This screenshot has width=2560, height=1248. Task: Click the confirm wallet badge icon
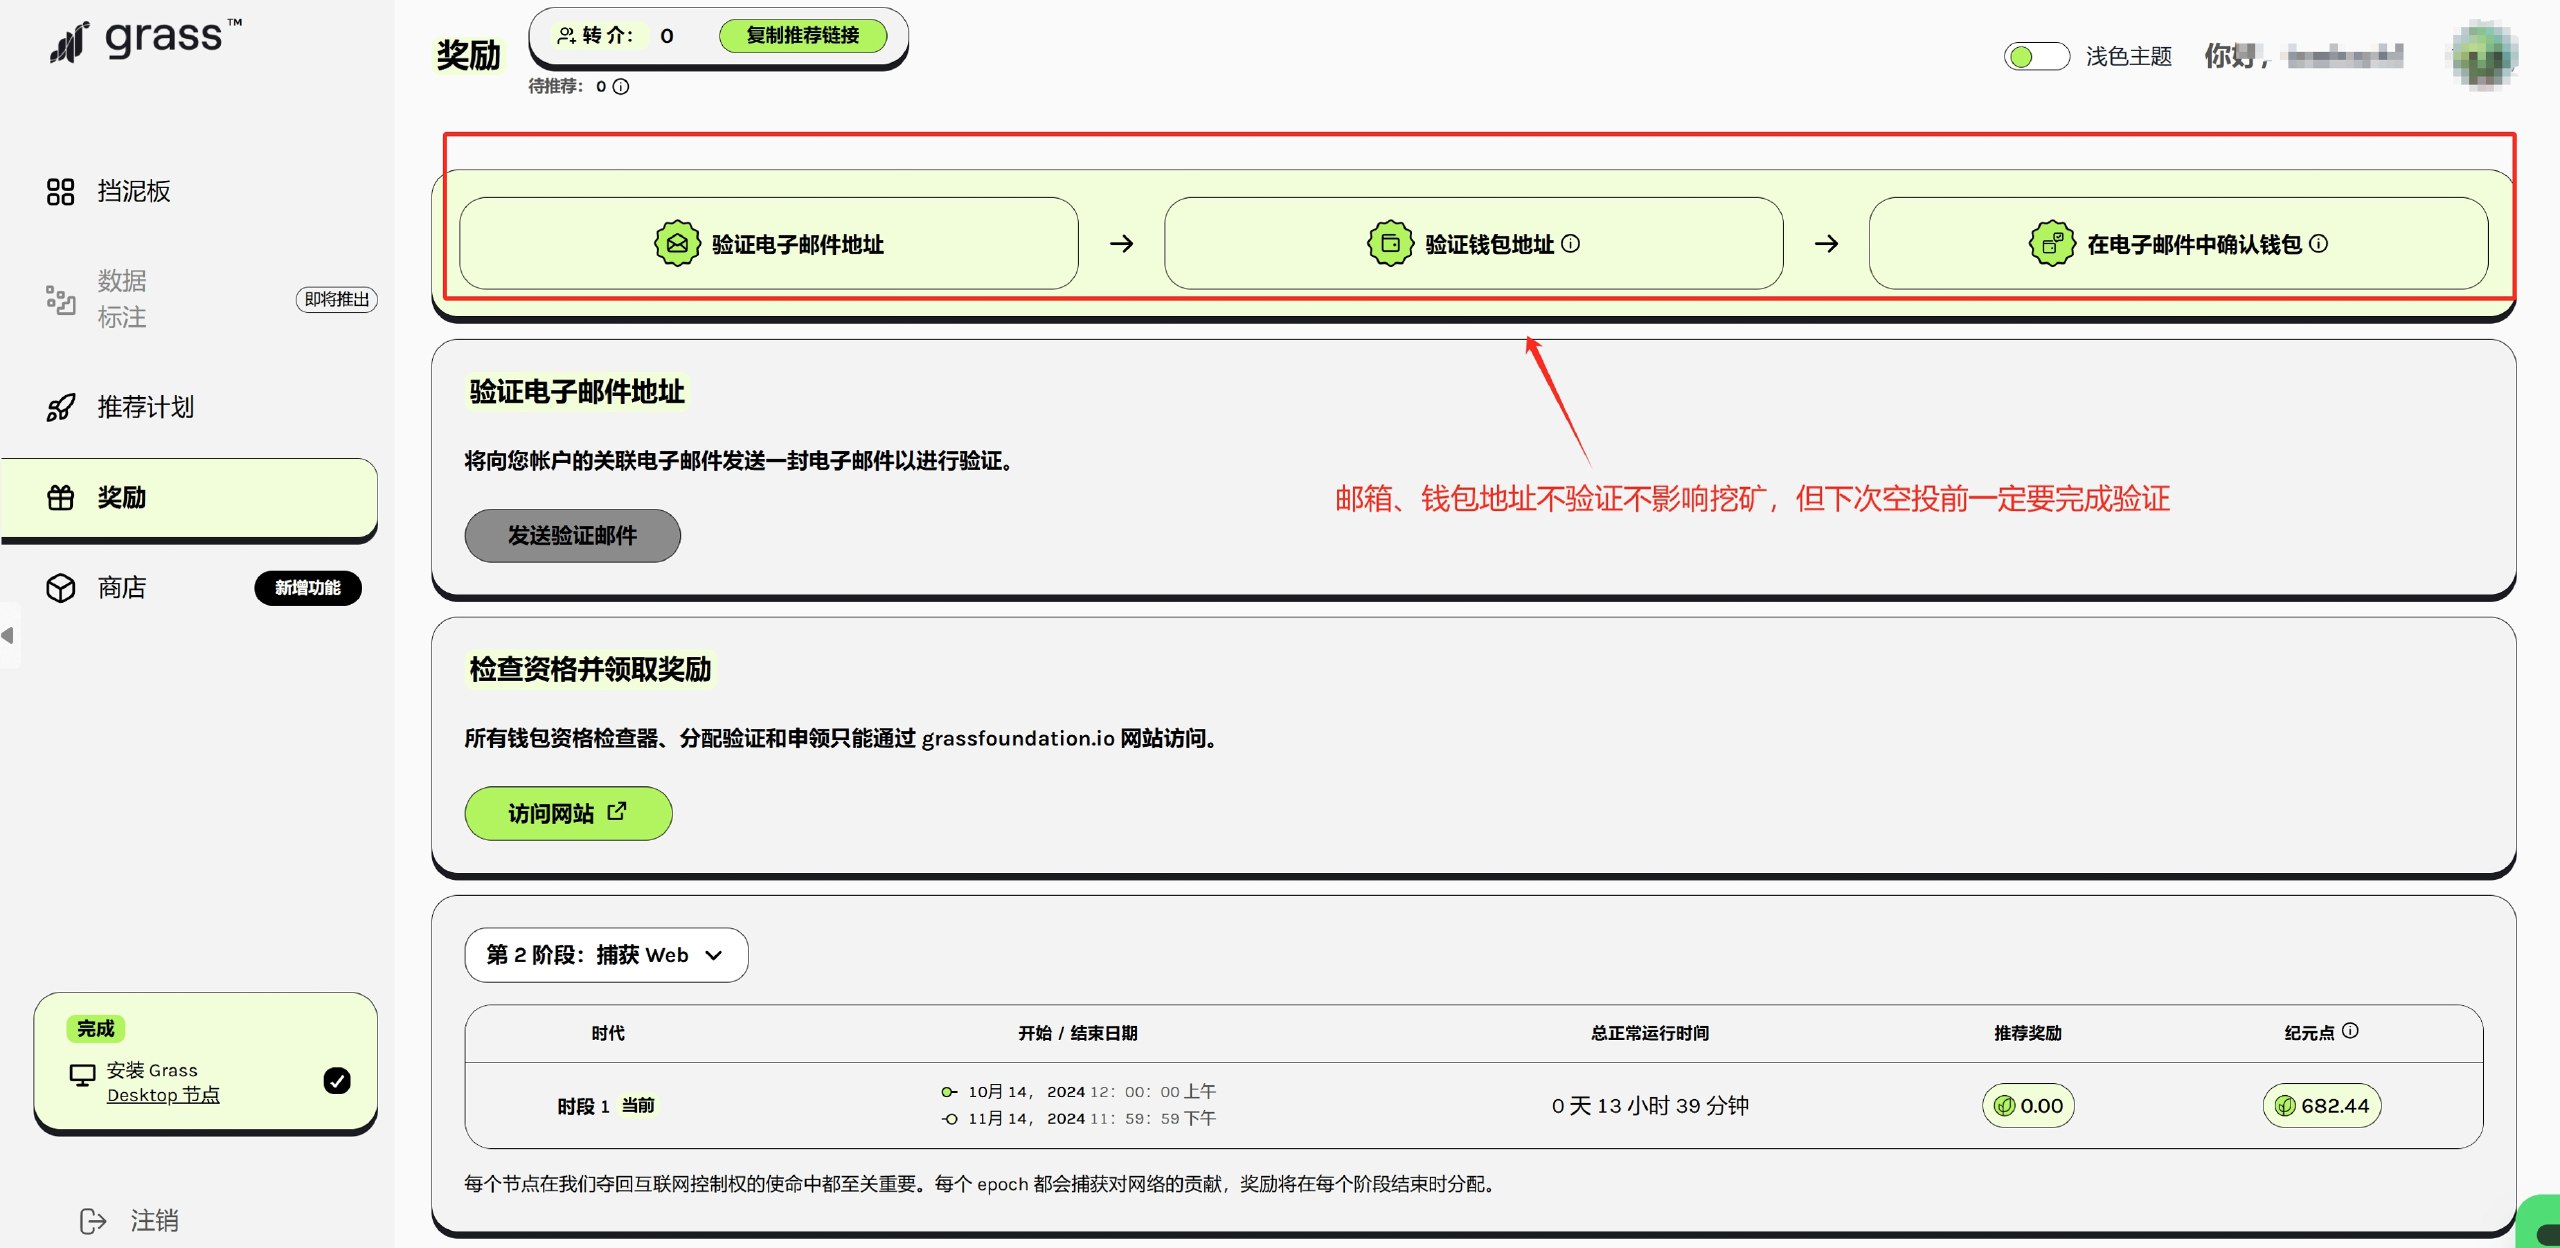pyautogui.click(x=2052, y=243)
